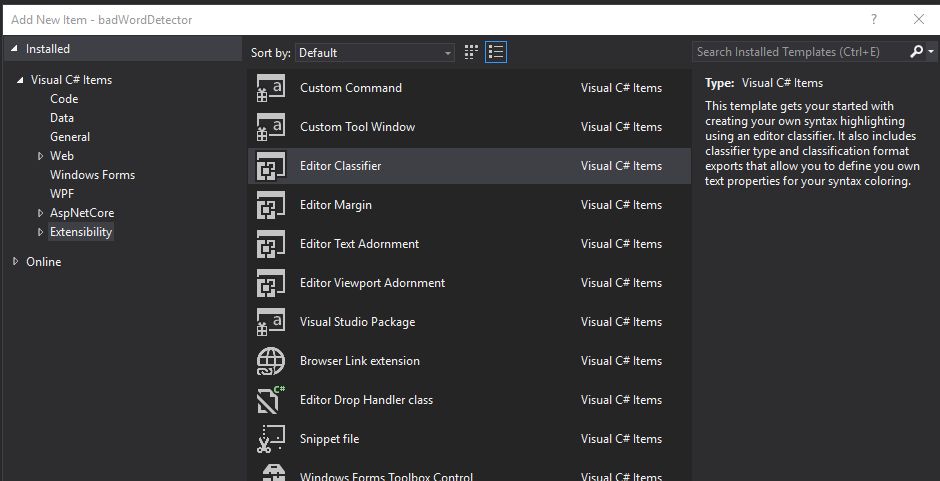Choose the Snippet file template name
This screenshot has width=940, height=481.
pyautogui.click(x=329, y=439)
